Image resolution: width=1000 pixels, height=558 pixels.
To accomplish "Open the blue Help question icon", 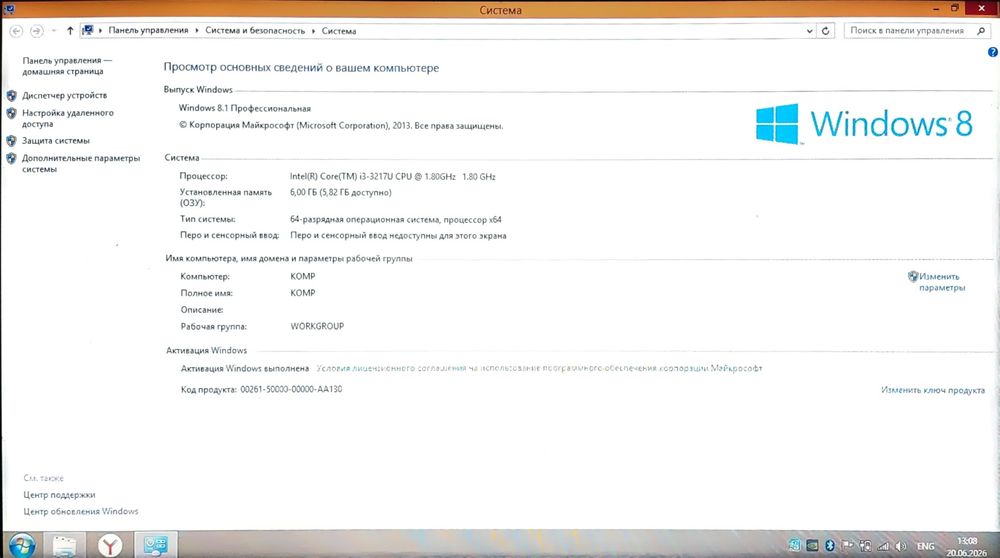I will click(993, 52).
